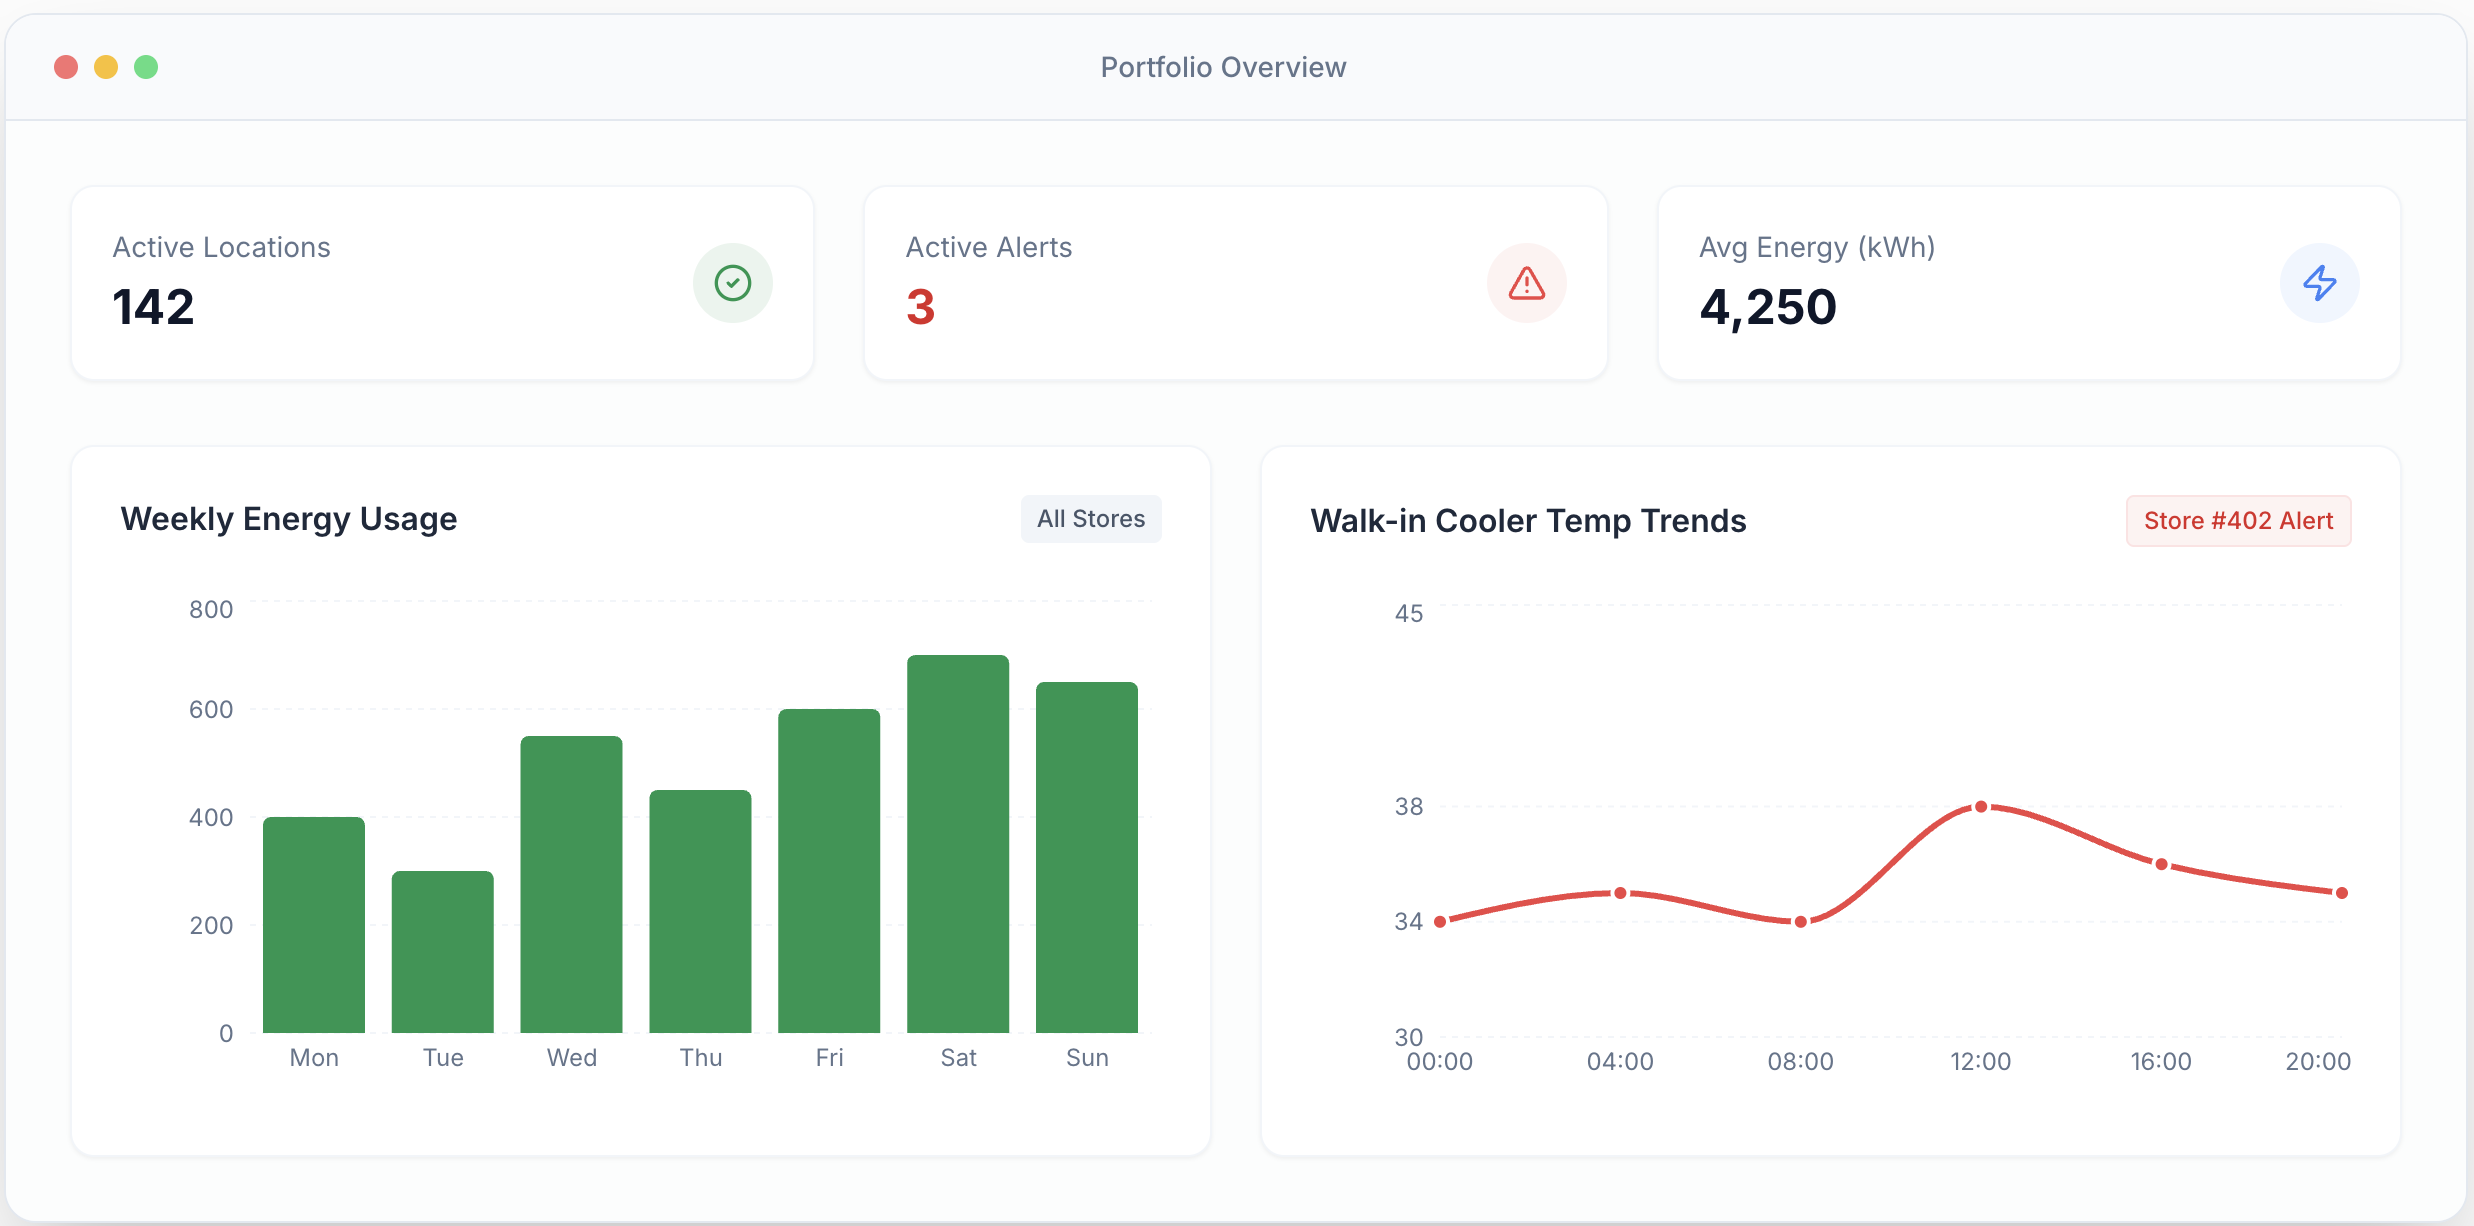The width and height of the screenshot is (2474, 1226).
Task: Click the Wednesday bar in Weekly Energy Usage
Action: pyautogui.click(x=572, y=885)
